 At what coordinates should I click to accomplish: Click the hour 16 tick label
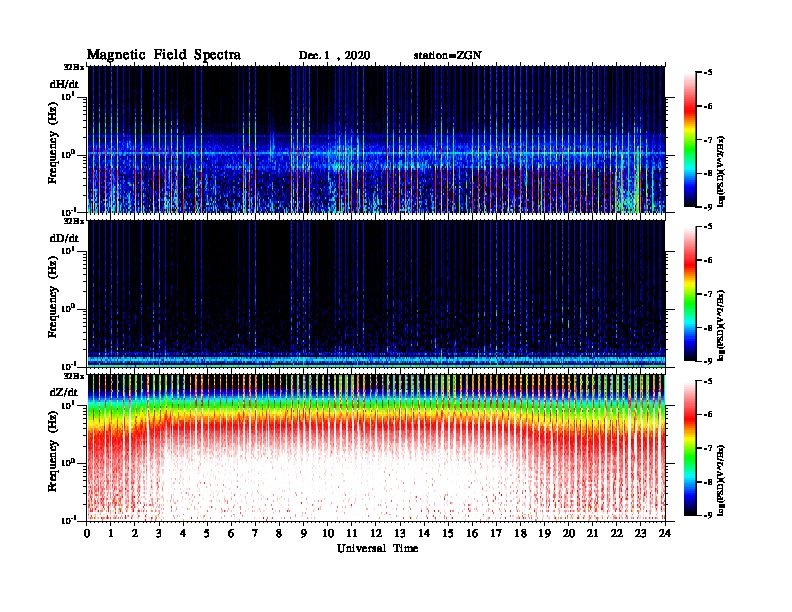coord(472,534)
